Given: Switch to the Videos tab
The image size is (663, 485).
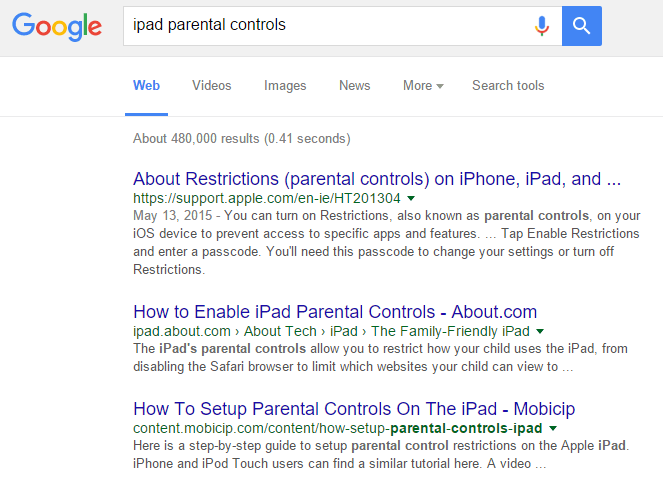Looking at the screenshot, I should pyautogui.click(x=211, y=85).
